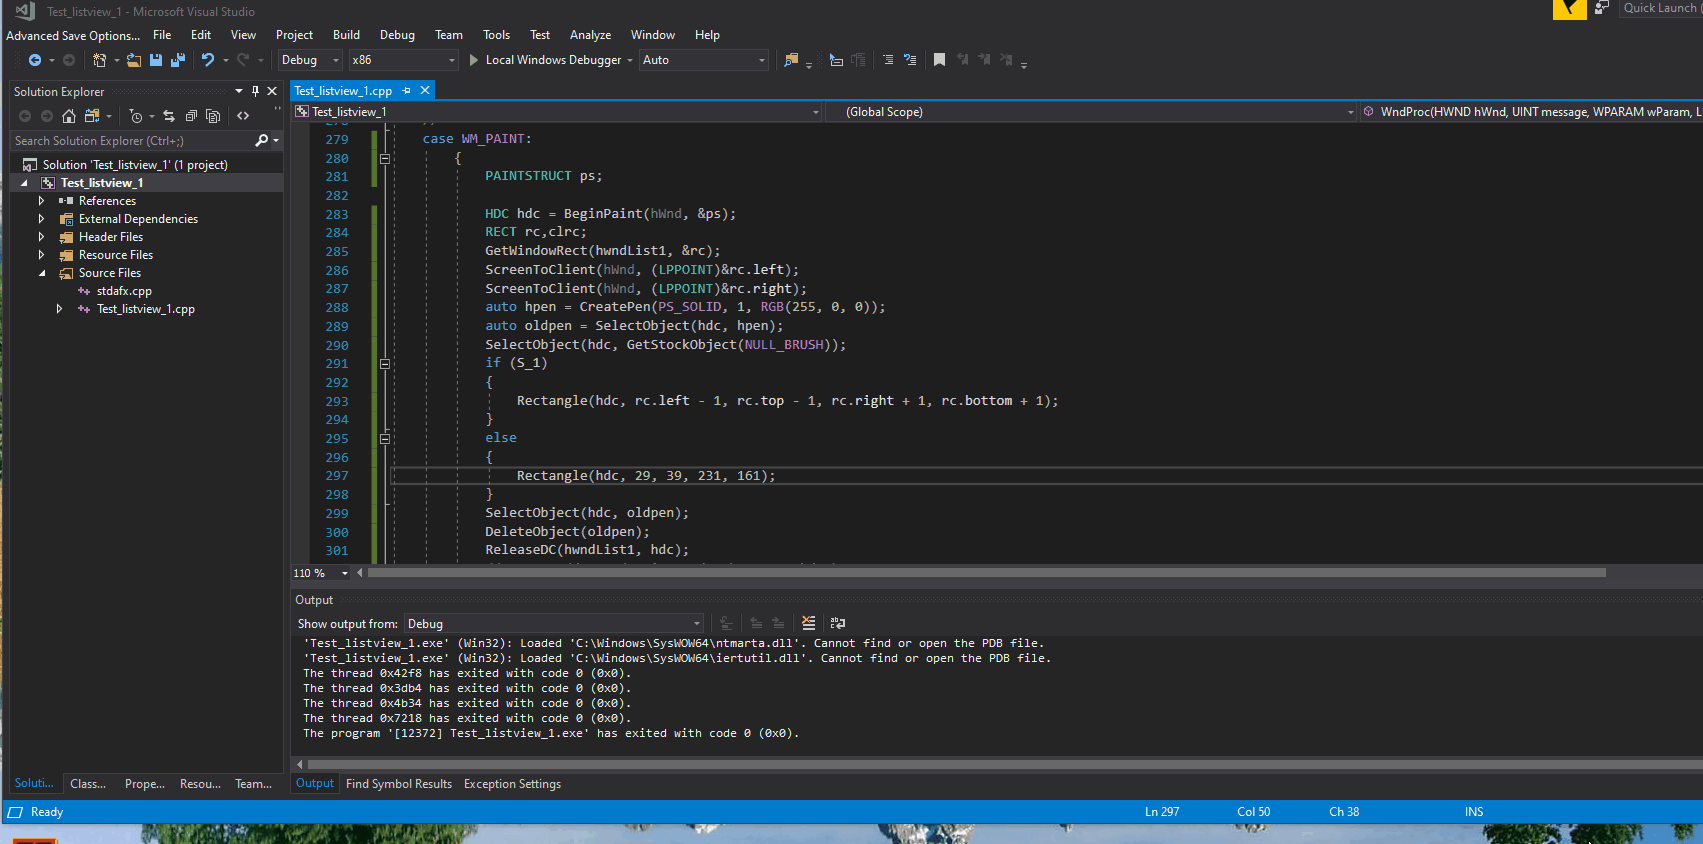1703x844 pixels.
Task: Collapse the code block at line 291
Action: pyautogui.click(x=385, y=364)
